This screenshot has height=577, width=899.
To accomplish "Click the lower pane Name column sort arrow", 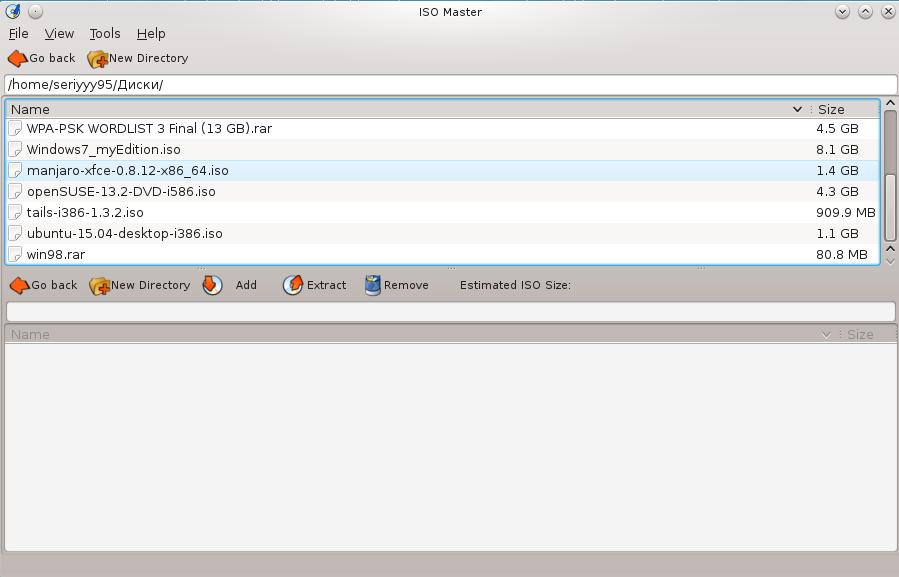I will pyautogui.click(x=826, y=335).
